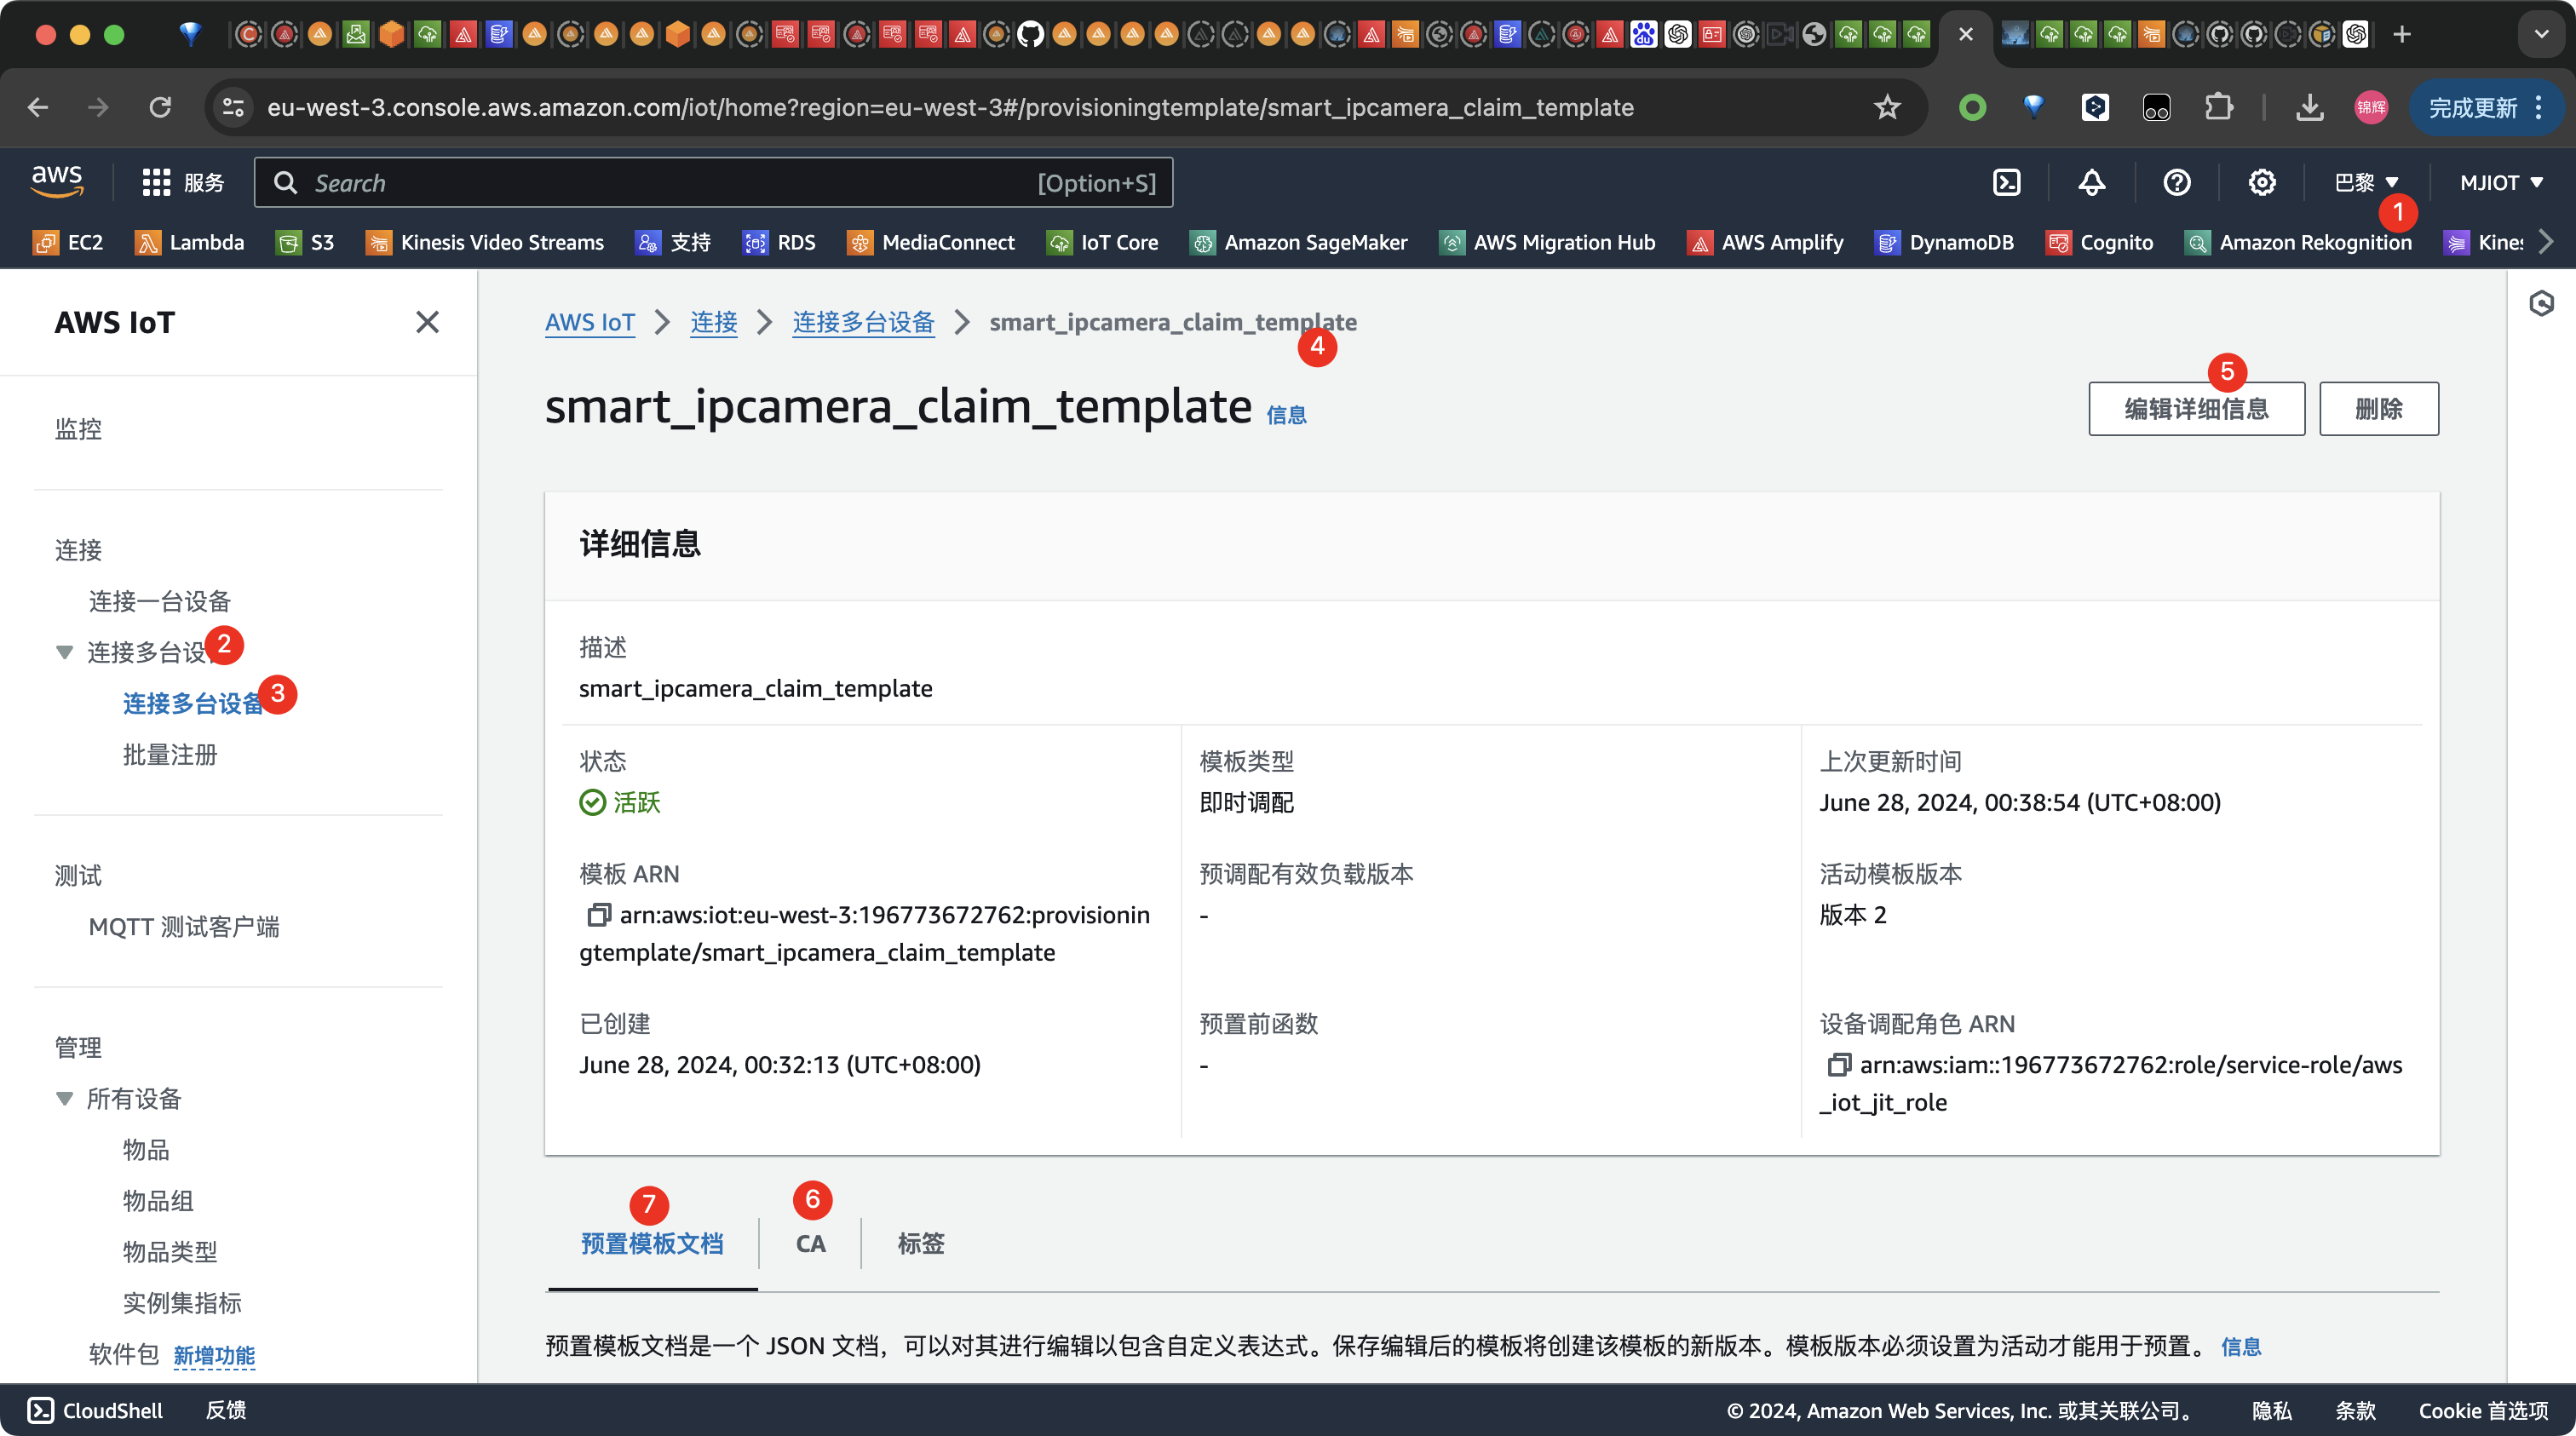Open the settings gear in AWS header

2261,182
